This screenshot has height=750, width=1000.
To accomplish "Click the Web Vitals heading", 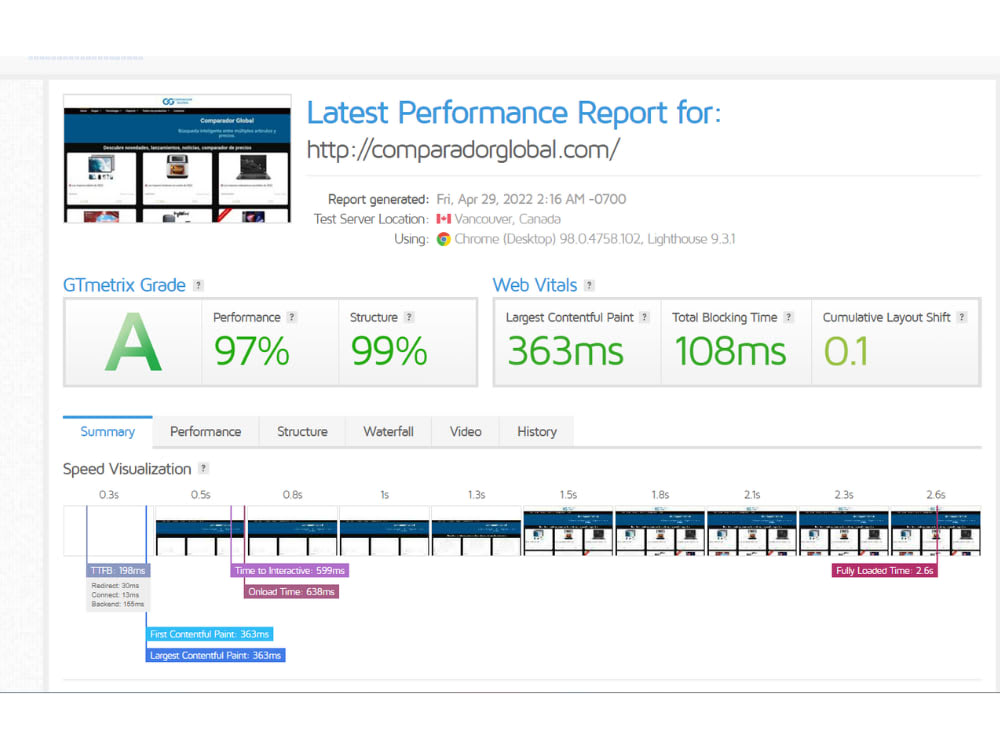I will [x=534, y=285].
